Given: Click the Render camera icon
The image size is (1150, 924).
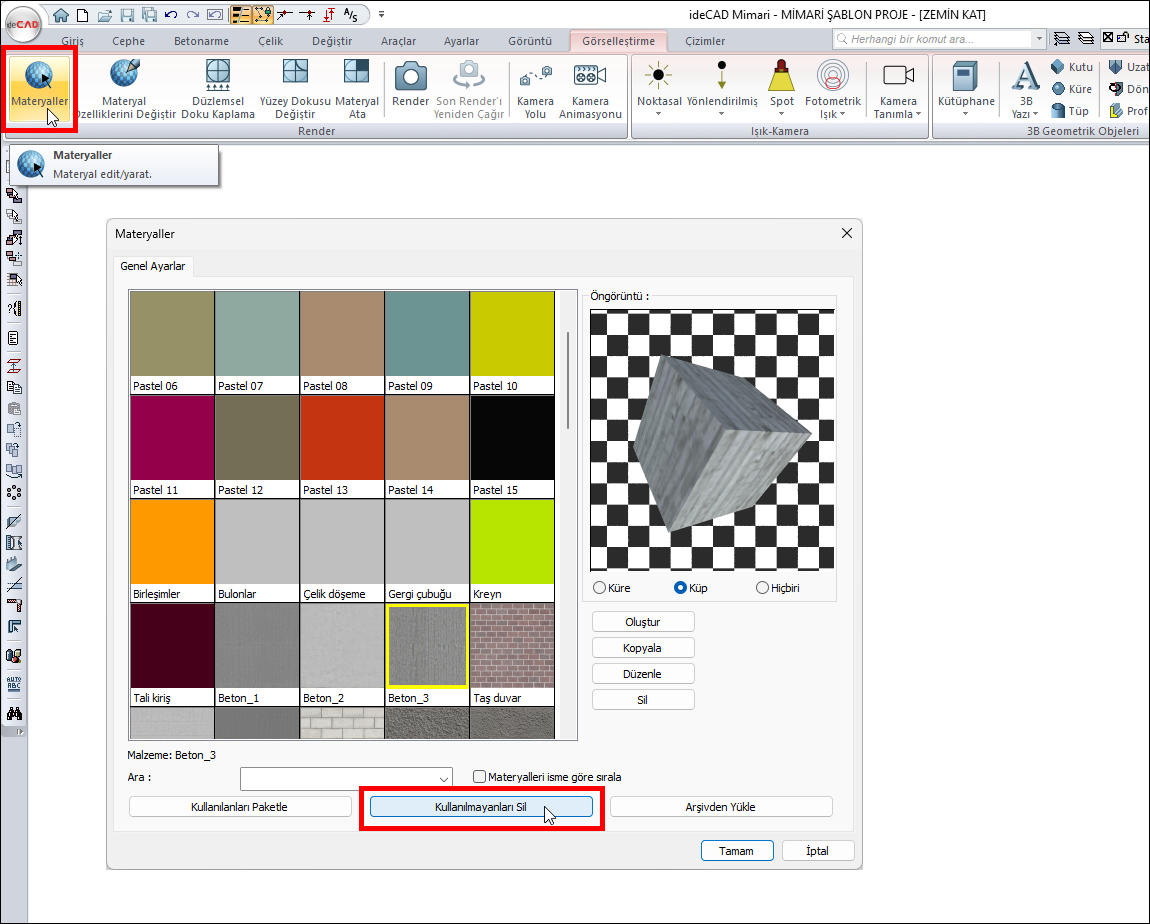Looking at the screenshot, I should coord(410,76).
